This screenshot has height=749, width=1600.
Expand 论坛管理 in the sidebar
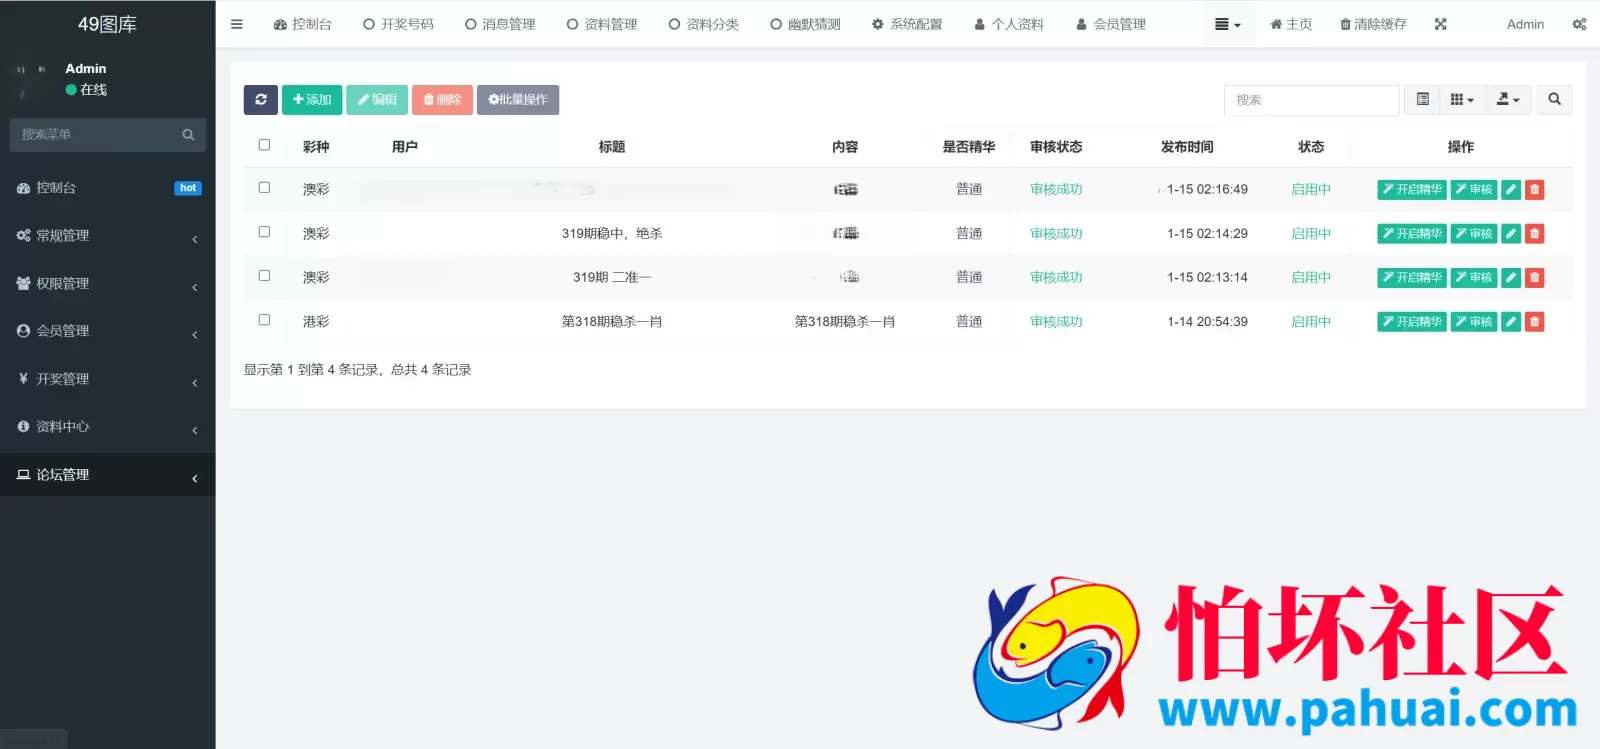pos(107,475)
